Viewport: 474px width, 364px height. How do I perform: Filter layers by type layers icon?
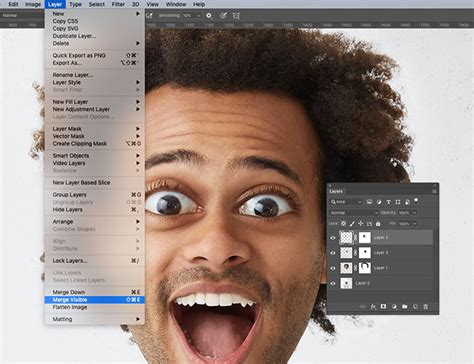[x=388, y=202]
